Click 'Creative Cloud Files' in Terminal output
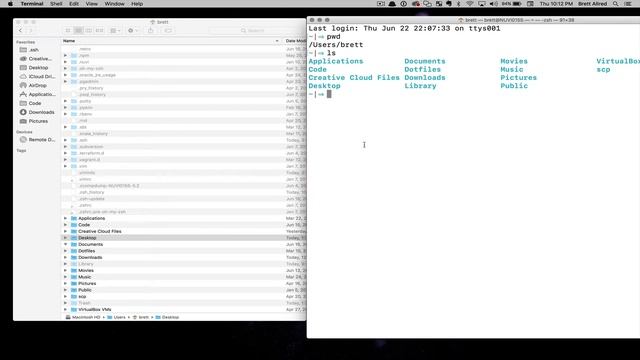Image resolution: width=640 pixels, height=360 pixels. tap(354, 78)
